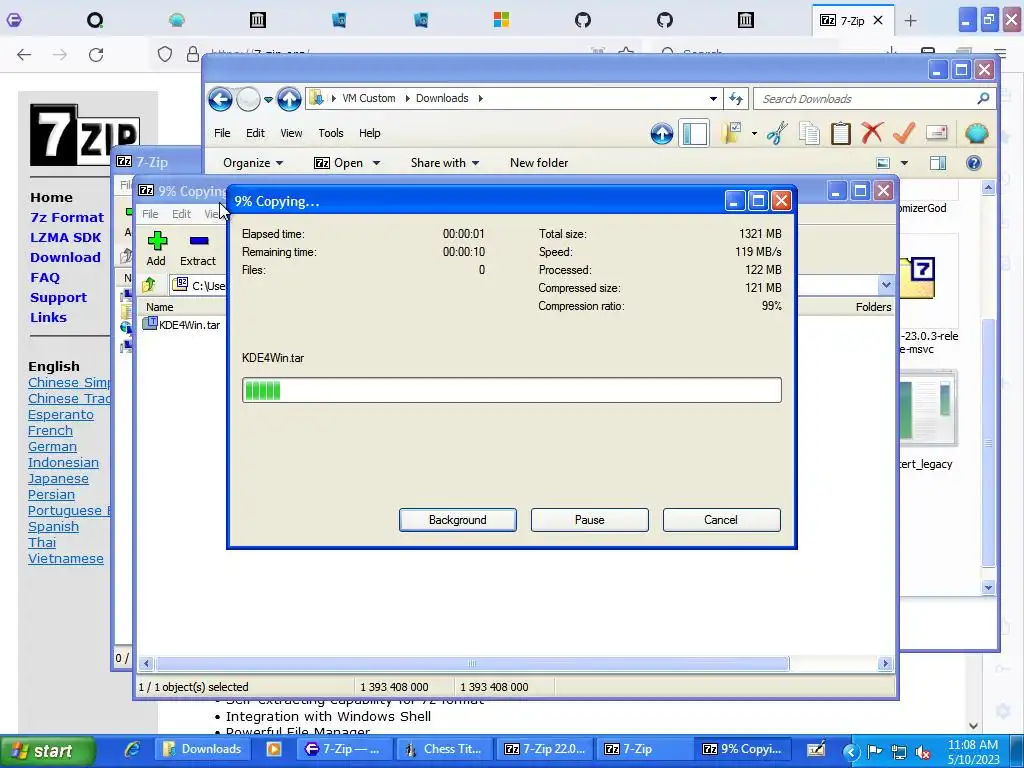
Task: Switch to Downloads taskbar item
Action: pos(202,749)
